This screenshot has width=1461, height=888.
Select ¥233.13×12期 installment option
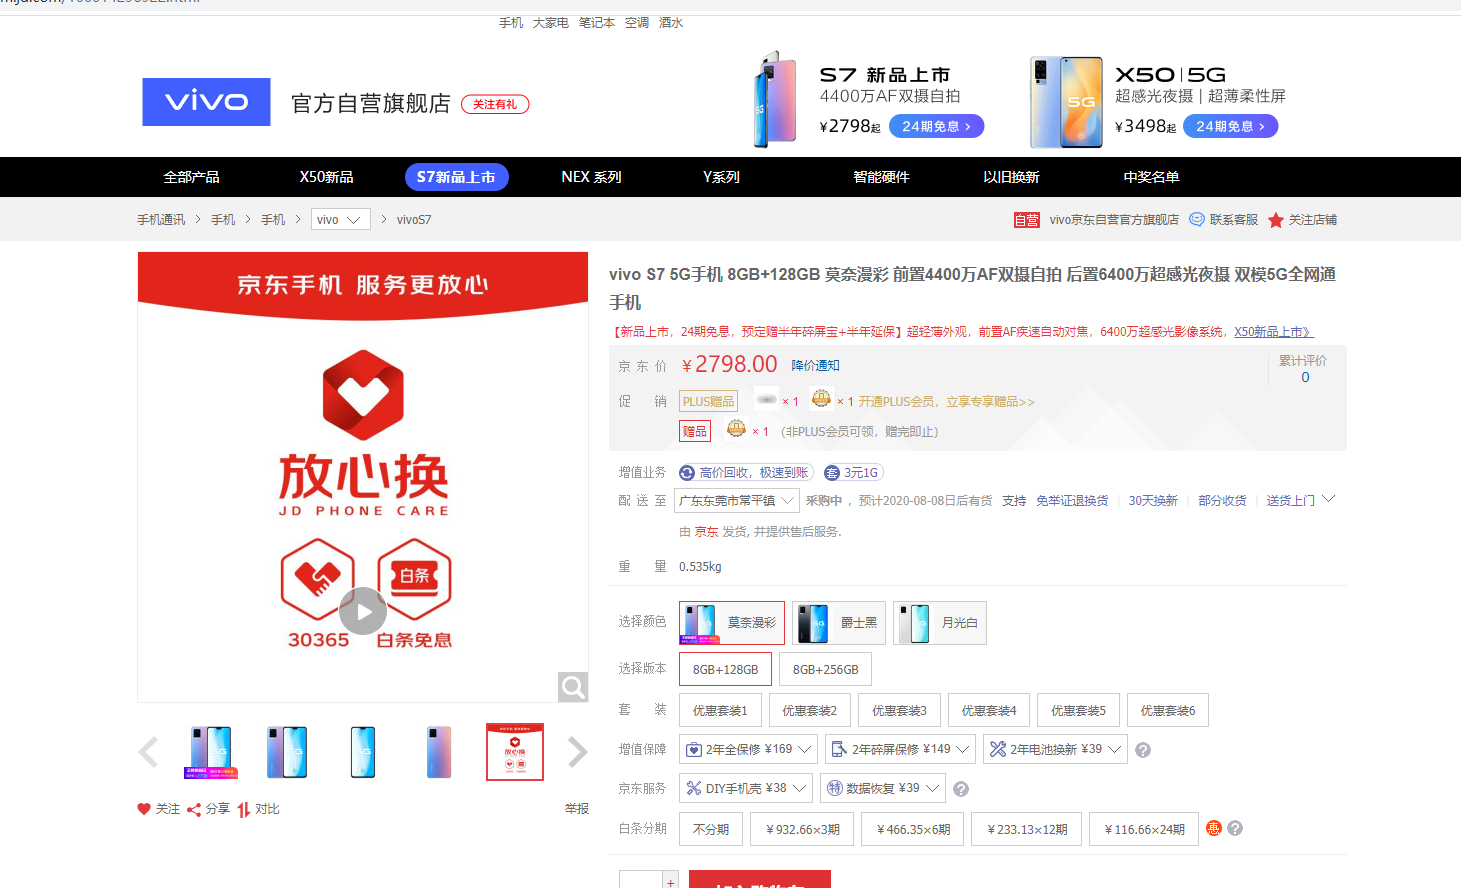point(1026,829)
